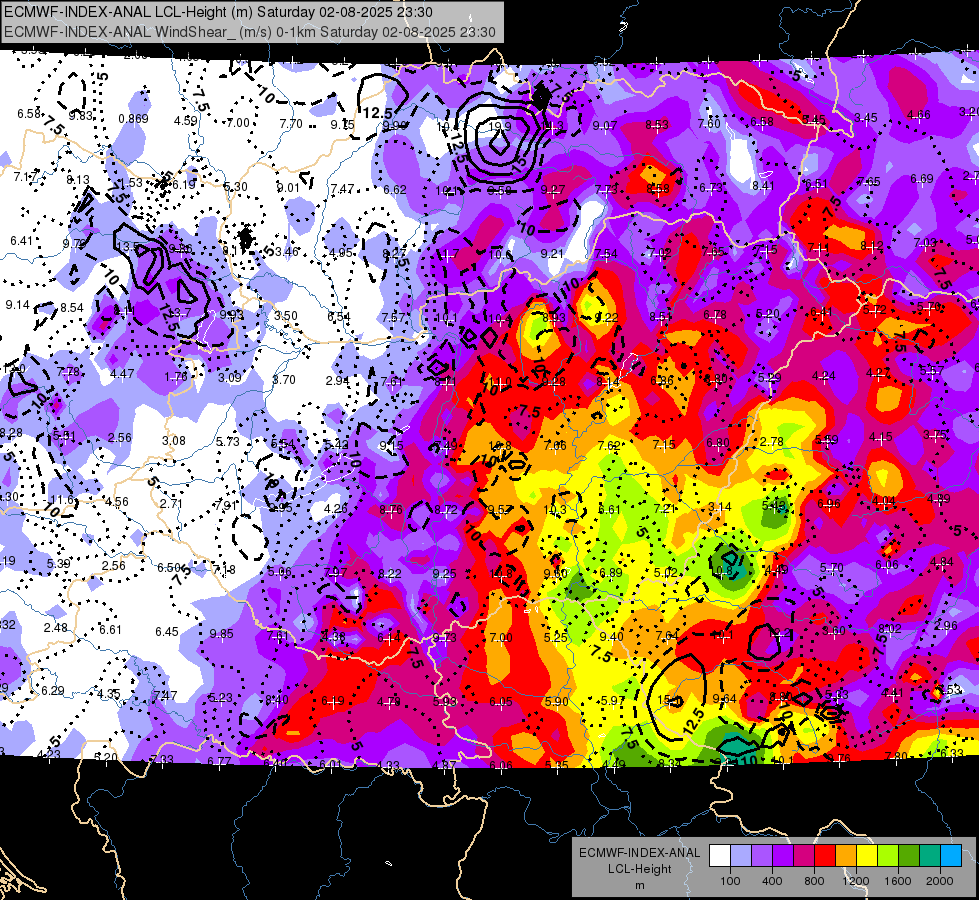
Task: Click the orange legend swatch
Action: coord(845,856)
